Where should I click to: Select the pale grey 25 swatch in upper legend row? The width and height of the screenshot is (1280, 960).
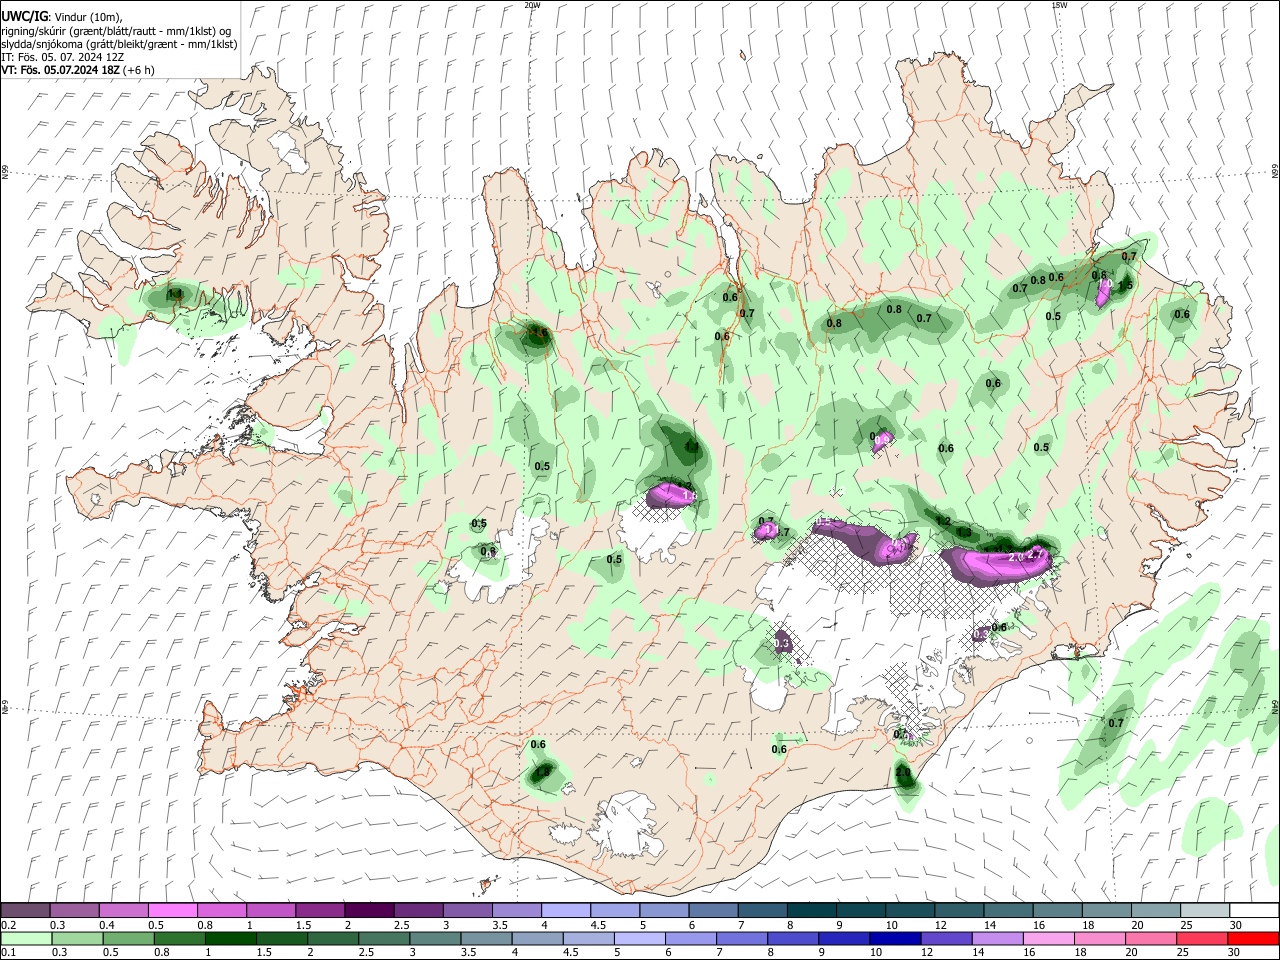point(1205,911)
